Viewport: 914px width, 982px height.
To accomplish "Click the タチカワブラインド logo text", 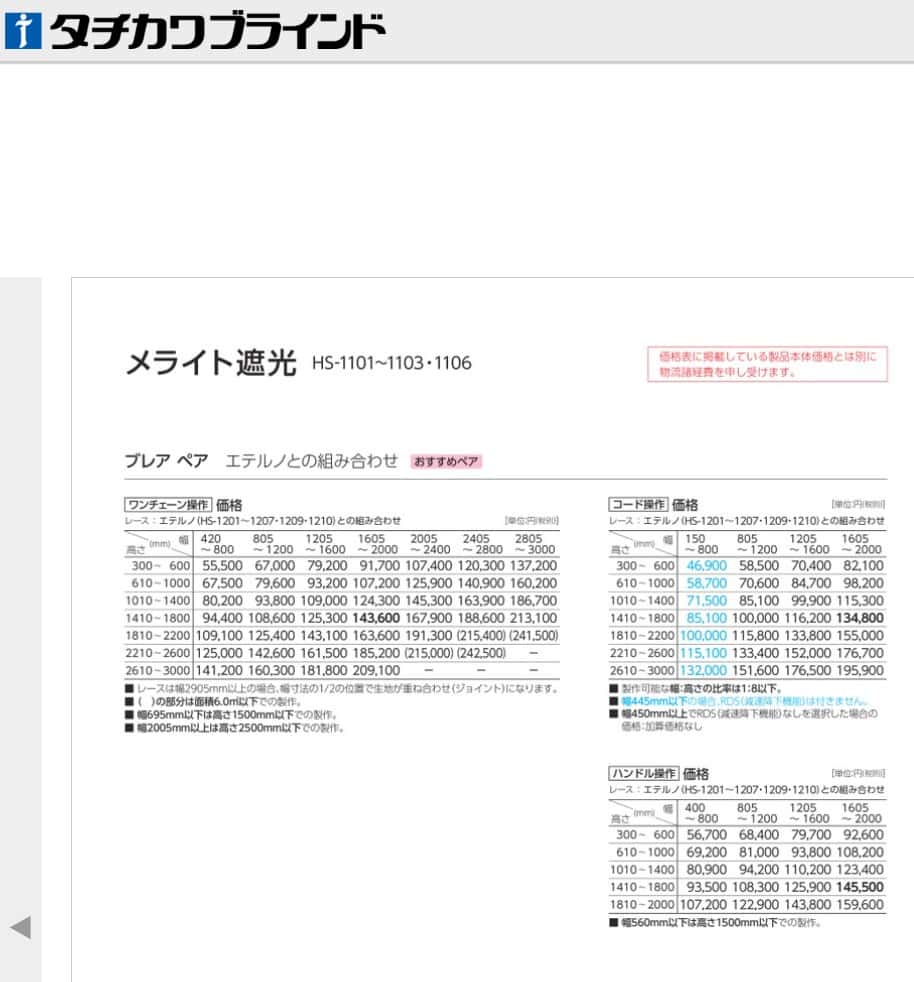I will 217,32.
